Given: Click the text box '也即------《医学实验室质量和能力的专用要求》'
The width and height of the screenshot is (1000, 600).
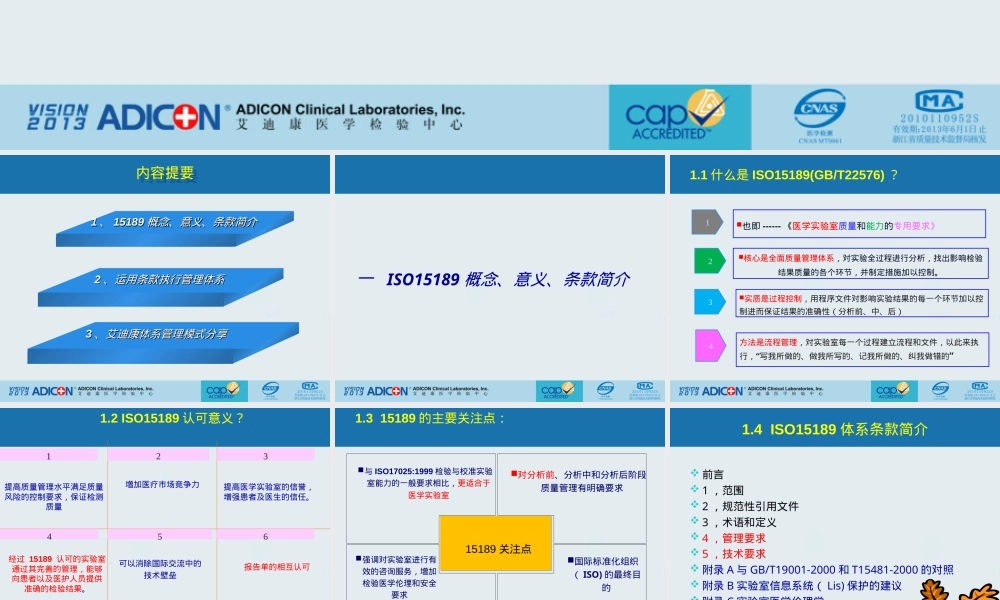Looking at the screenshot, I should pyautogui.click(x=859, y=224).
